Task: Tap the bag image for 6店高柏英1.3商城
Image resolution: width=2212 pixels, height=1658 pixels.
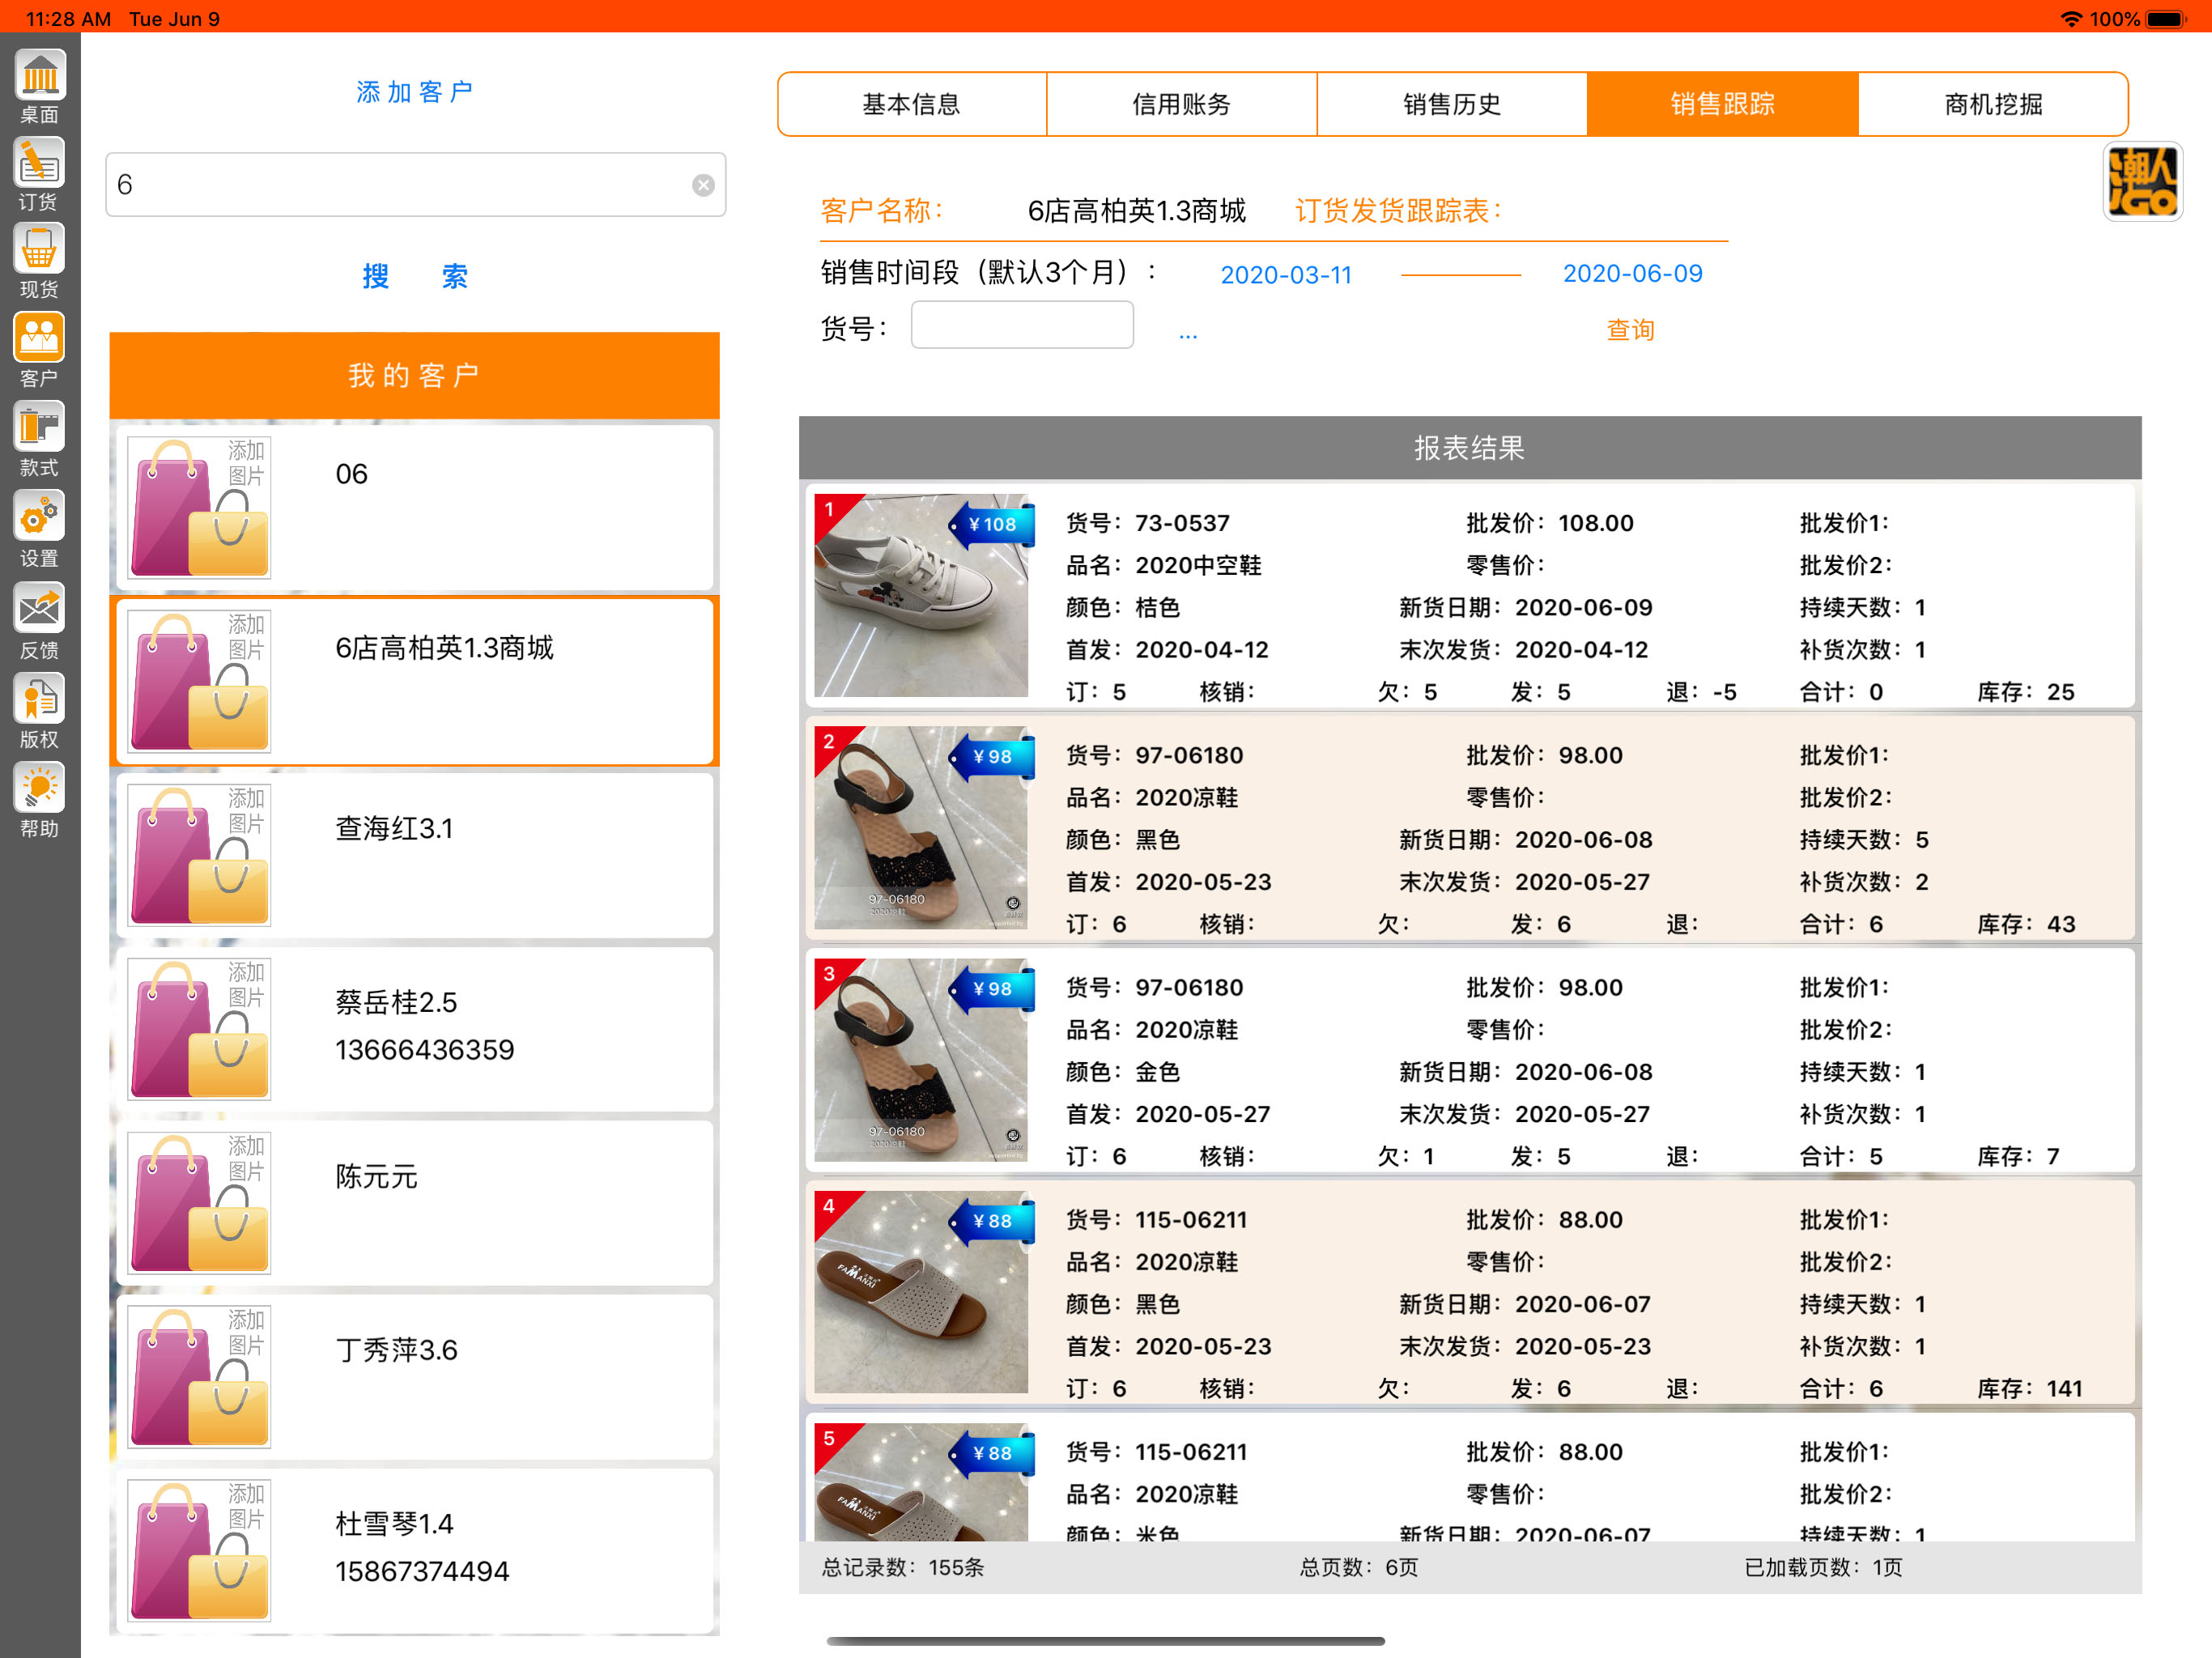Action: (x=199, y=681)
